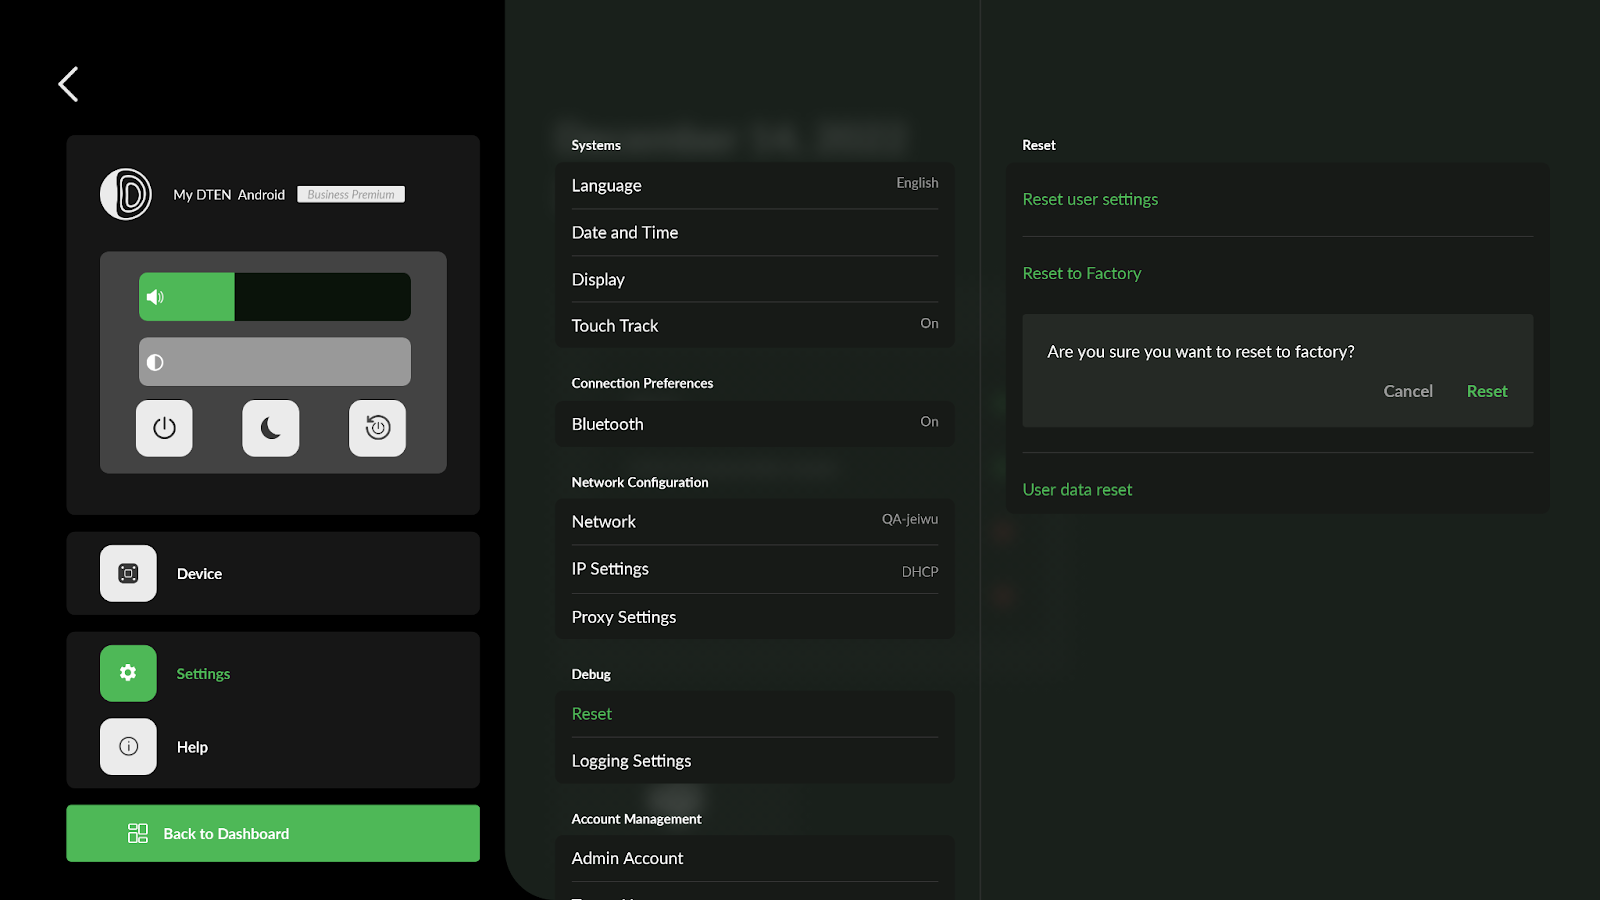Viewport: 1600px width, 900px height.
Task: Click the Reset panel heading
Action: coord(1039,145)
